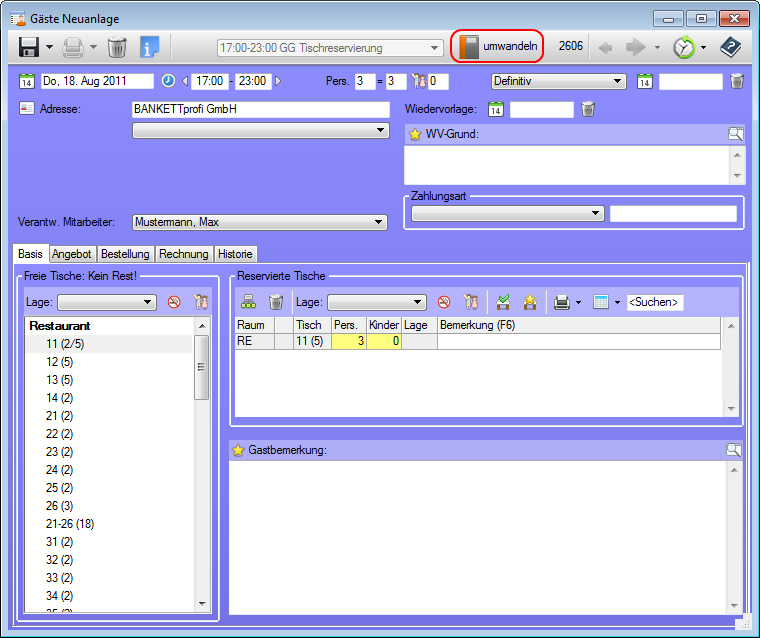This screenshot has height=638, width=760.
Task: Click the free tables list scrollbar thumb
Action: [201, 366]
